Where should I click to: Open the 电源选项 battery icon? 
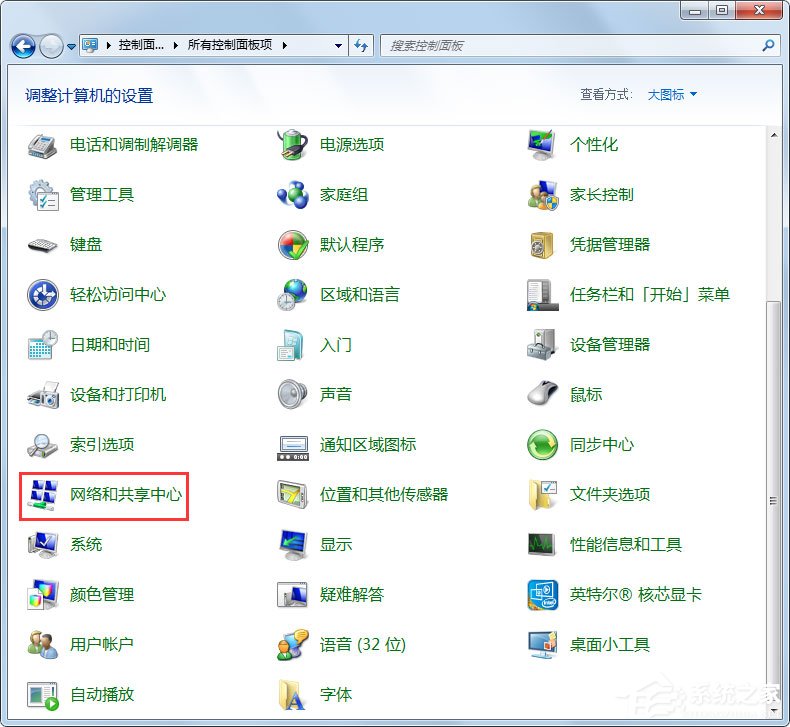click(x=292, y=145)
